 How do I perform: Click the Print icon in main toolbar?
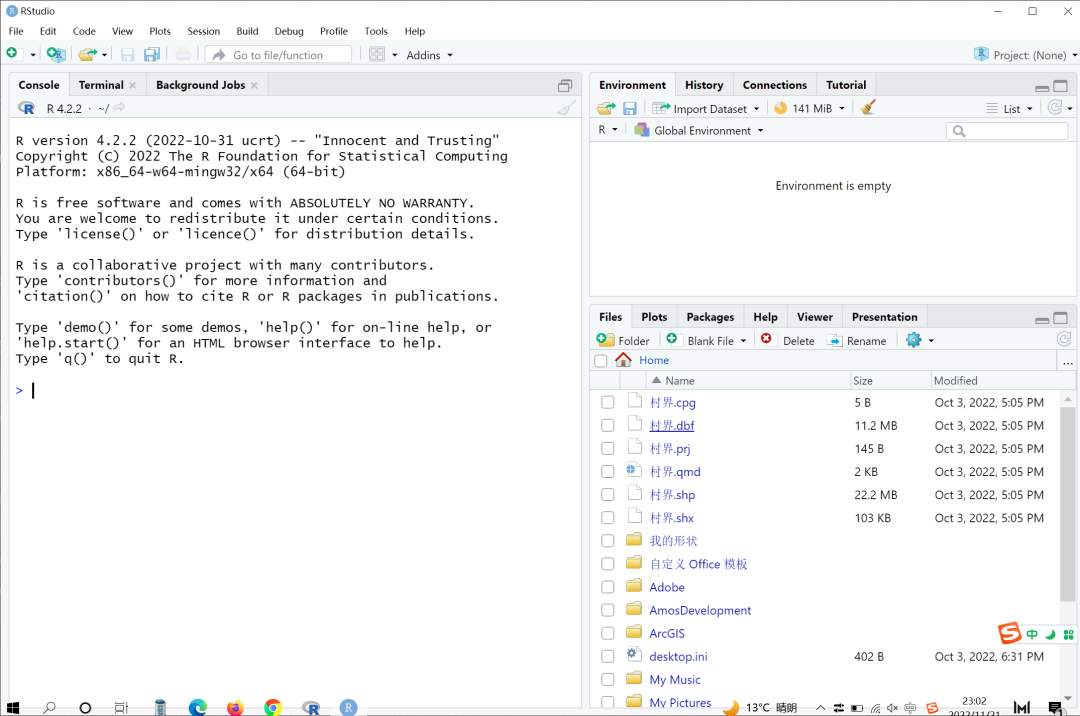click(183, 54)
